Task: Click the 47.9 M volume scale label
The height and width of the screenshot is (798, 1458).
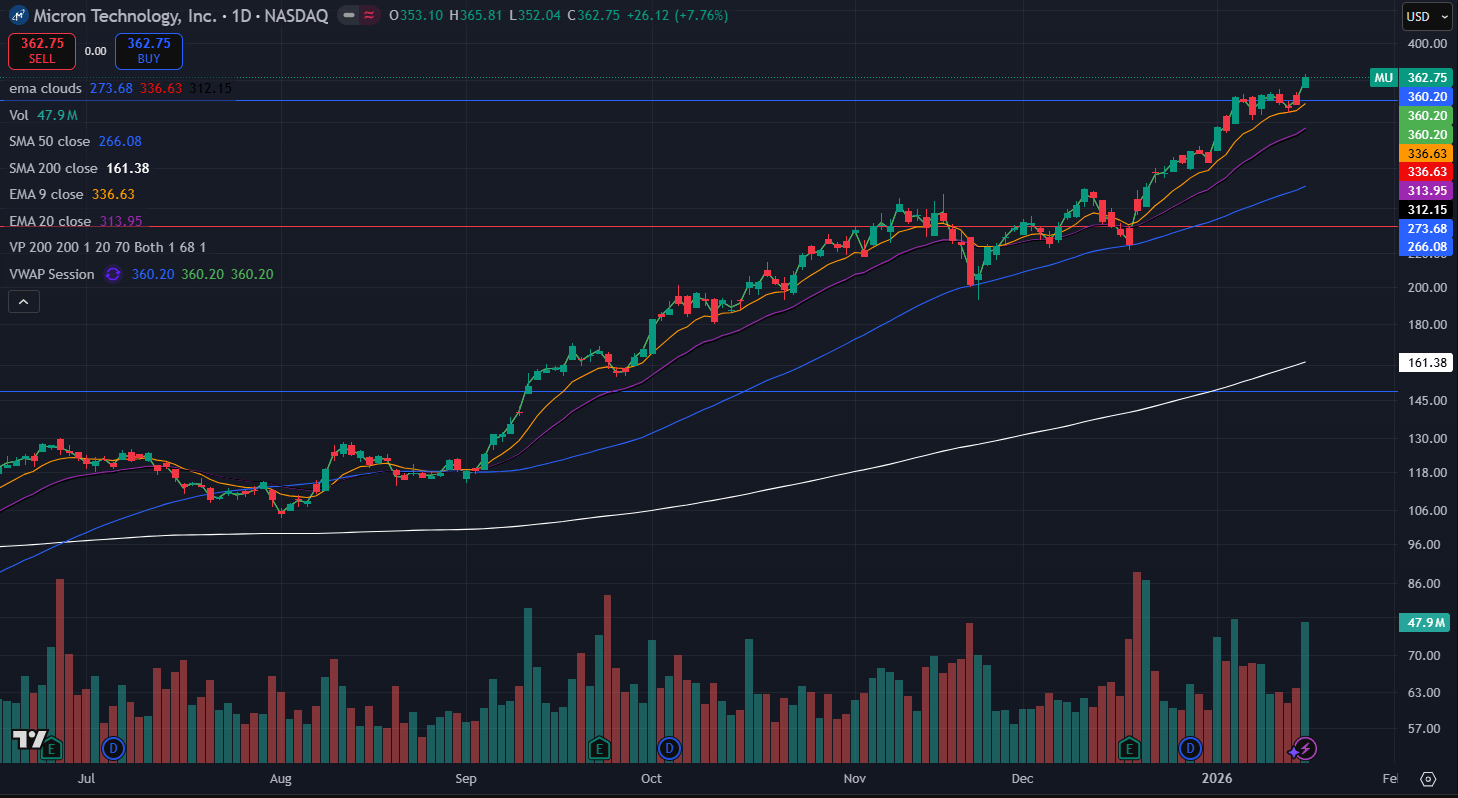Action: [x=1427, y=623]
